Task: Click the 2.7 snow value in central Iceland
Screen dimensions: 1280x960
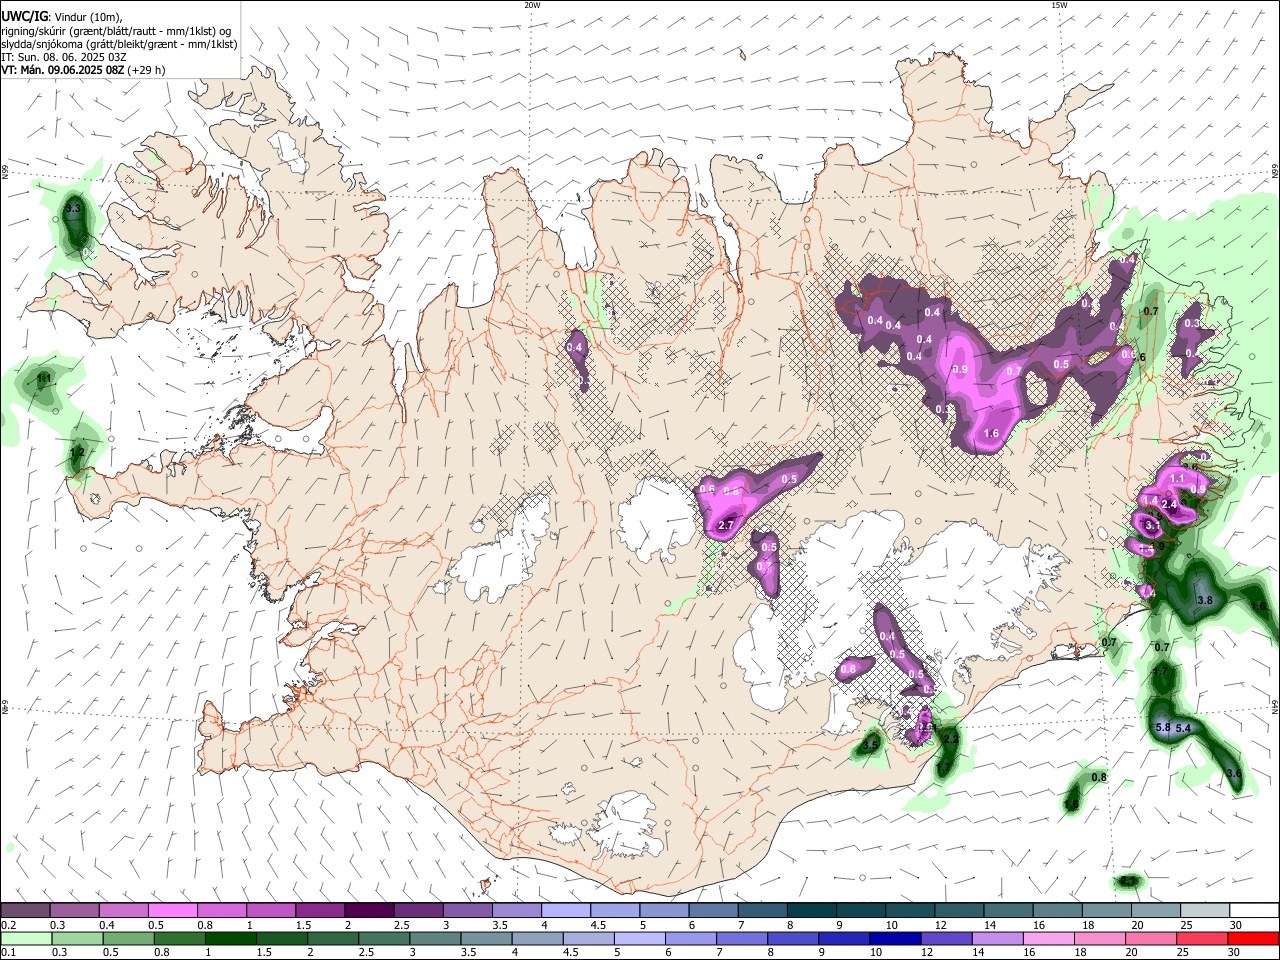Action: 727,525
